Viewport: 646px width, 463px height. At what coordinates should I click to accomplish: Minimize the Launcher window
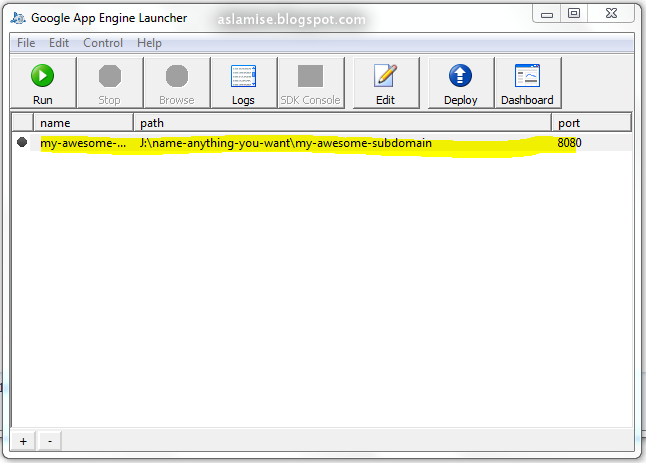(x=547, y=14)
